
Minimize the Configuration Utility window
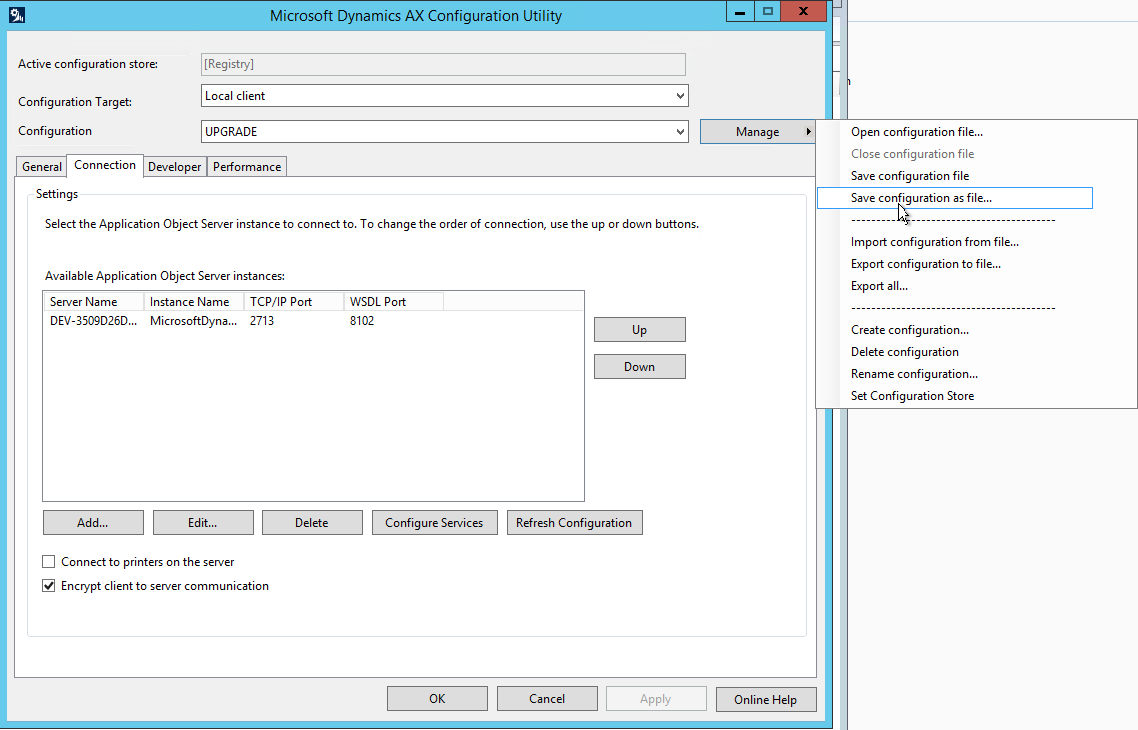click(x=740, y=12)
